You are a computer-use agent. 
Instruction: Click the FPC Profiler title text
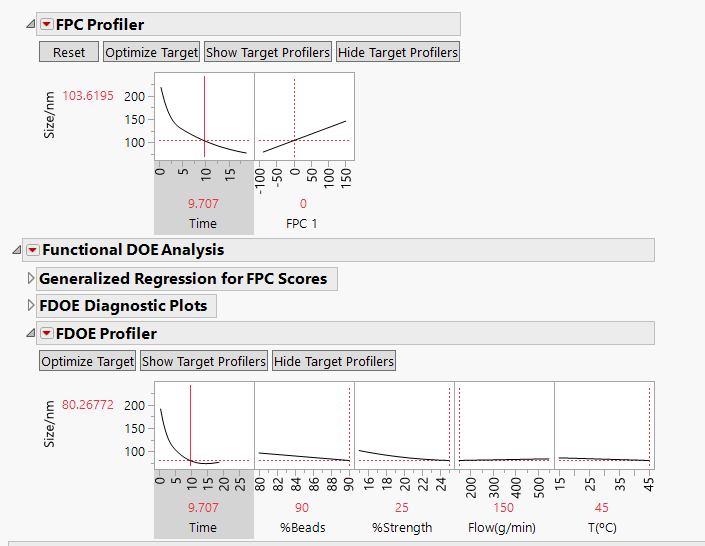tap(100, 24)
